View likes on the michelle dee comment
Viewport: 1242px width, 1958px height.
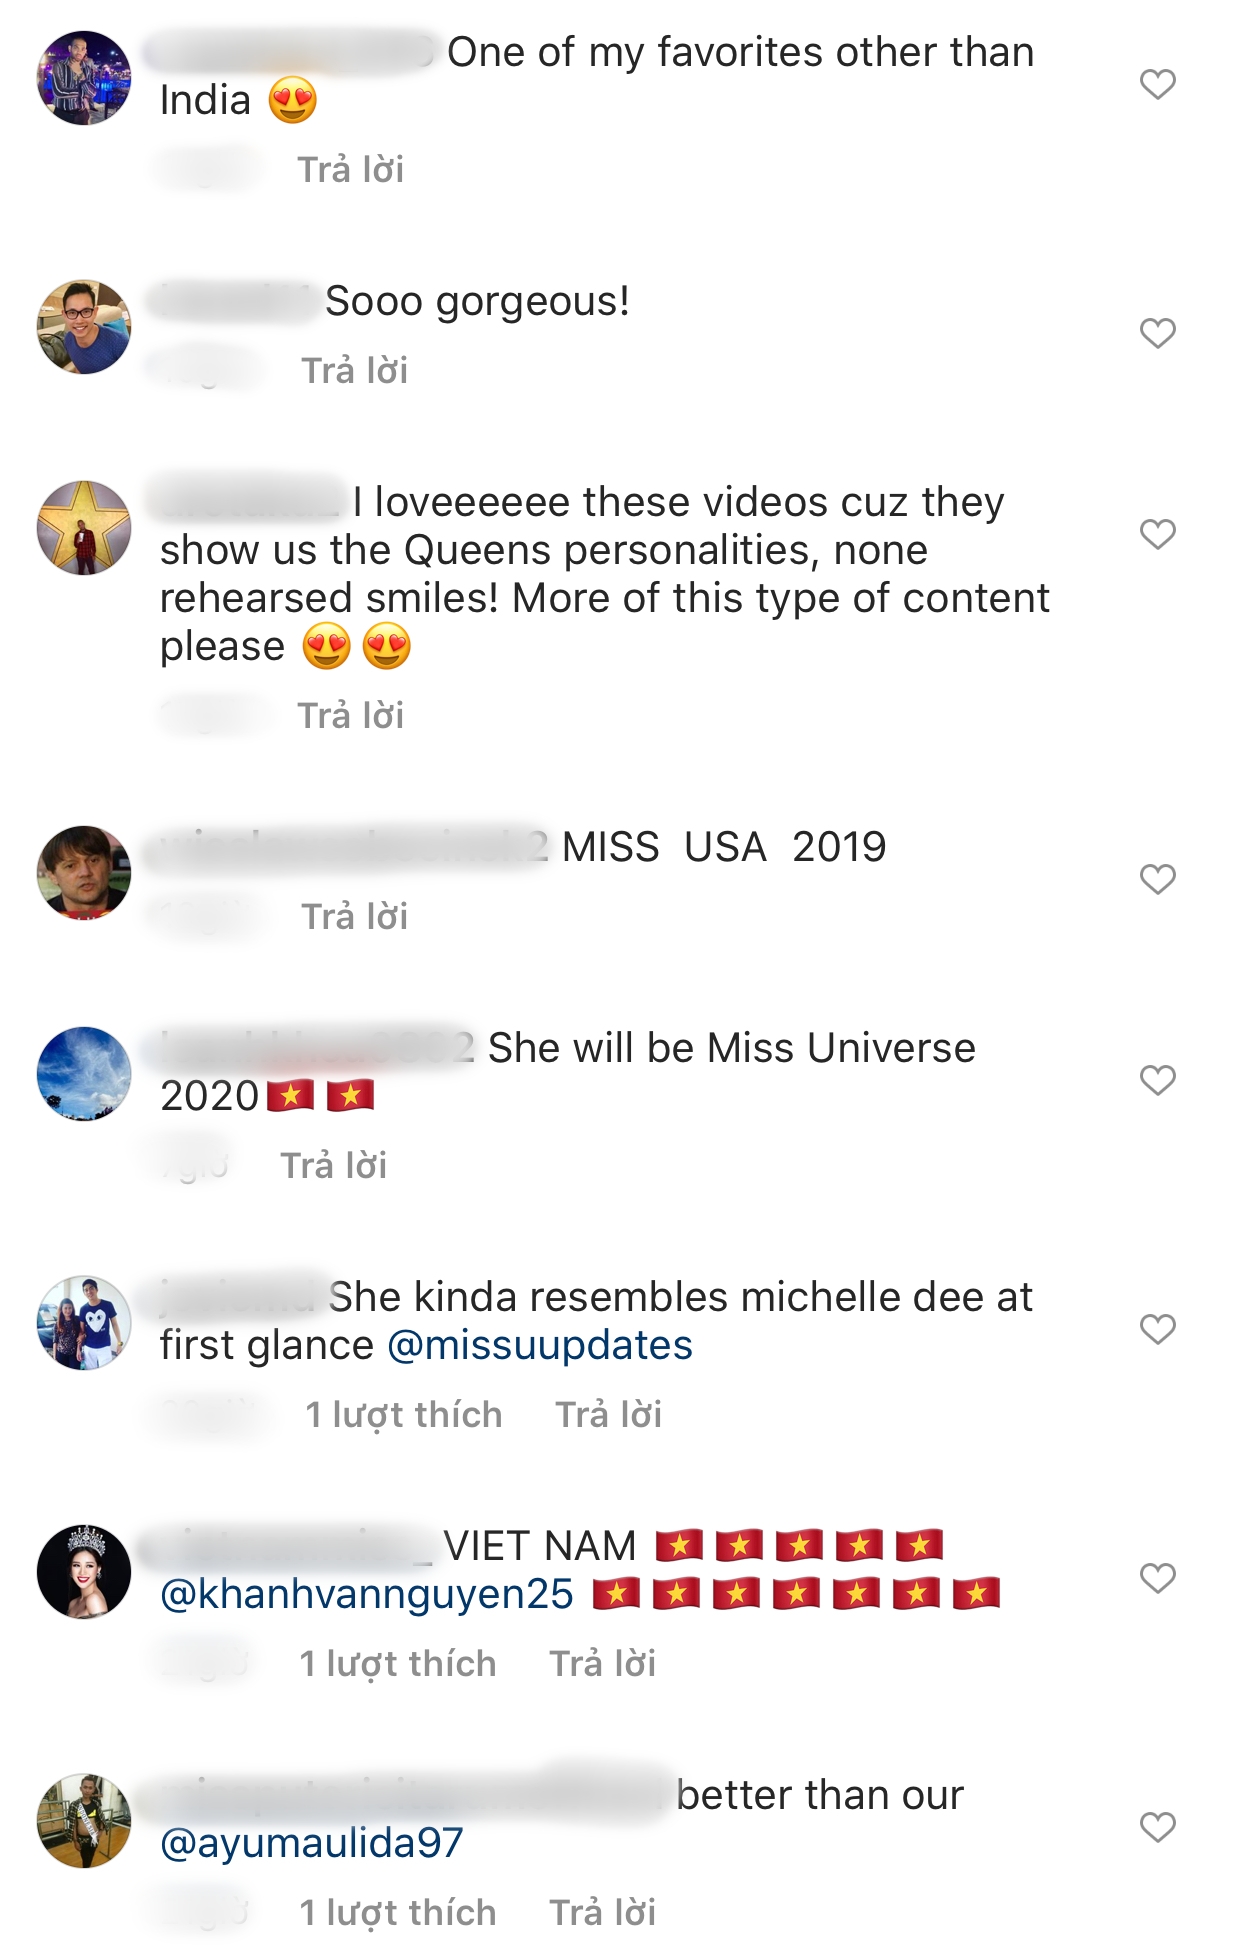click(x=404, y=1415)
